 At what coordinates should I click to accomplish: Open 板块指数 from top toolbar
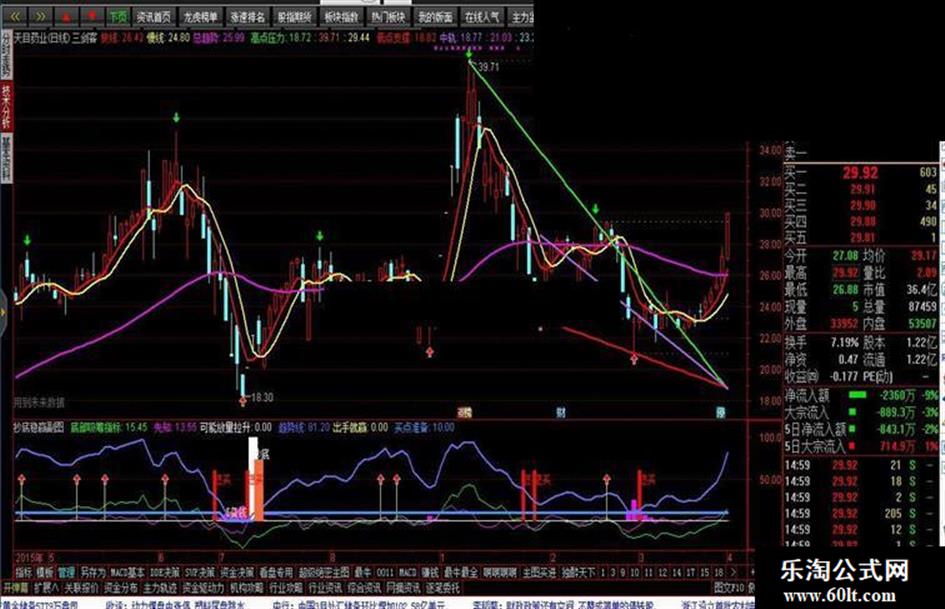pos(341,17)
